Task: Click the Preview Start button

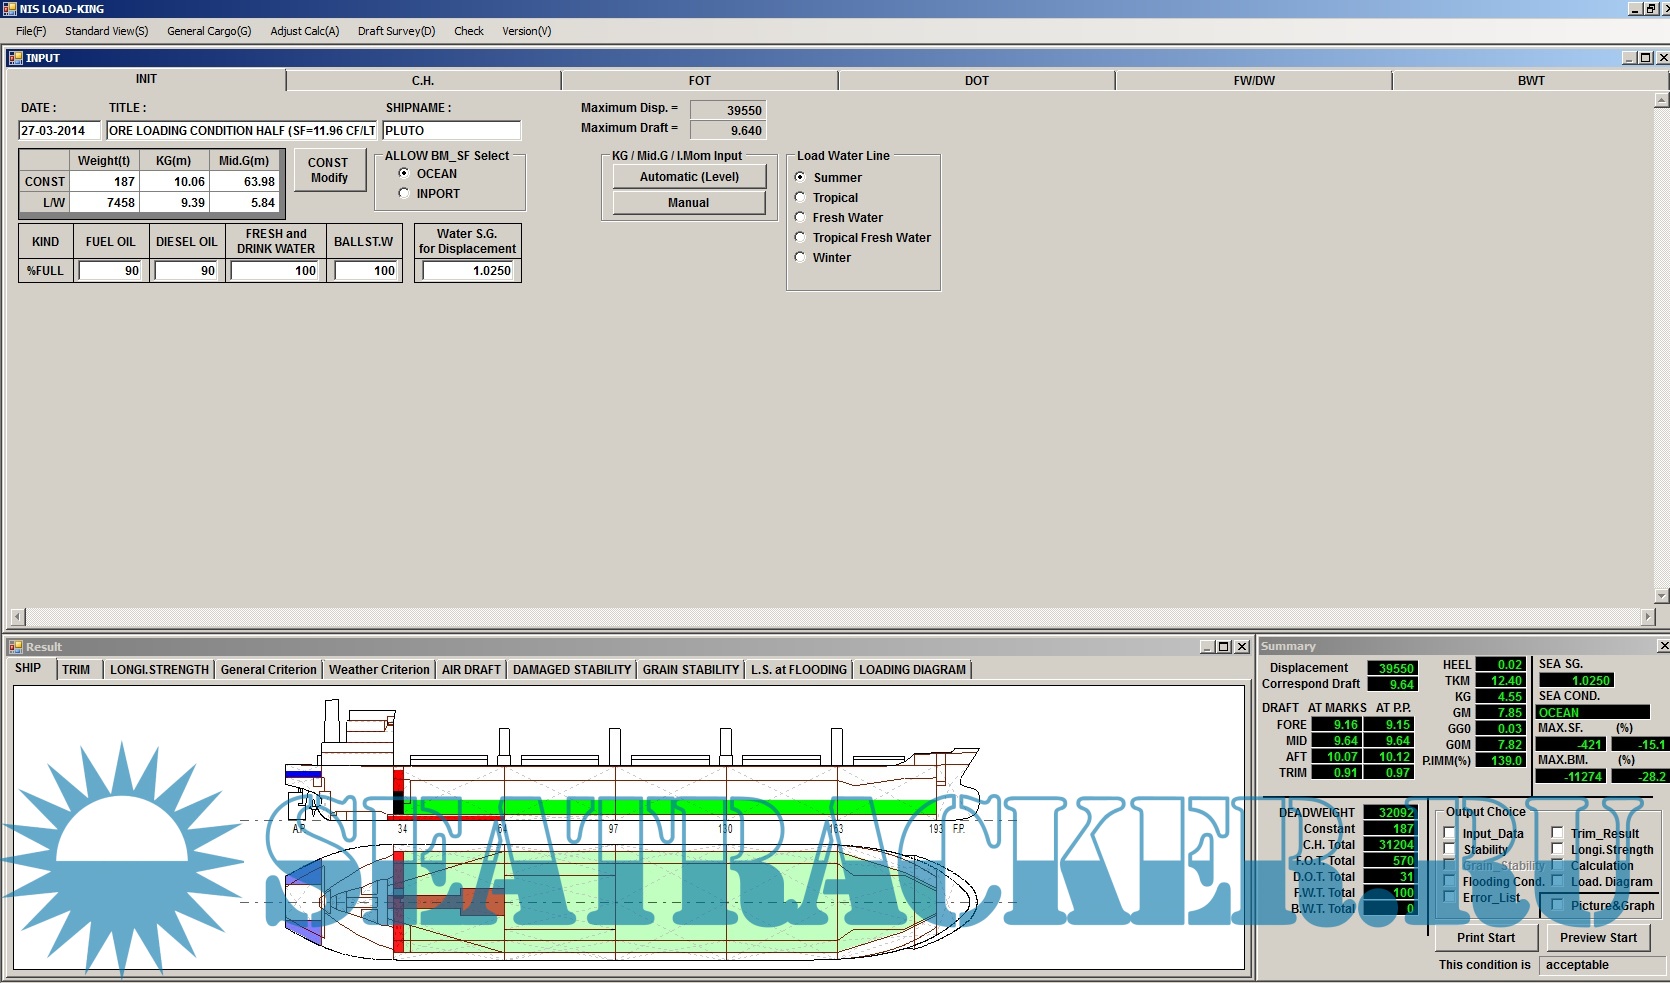Action: tap(1597, 937)
